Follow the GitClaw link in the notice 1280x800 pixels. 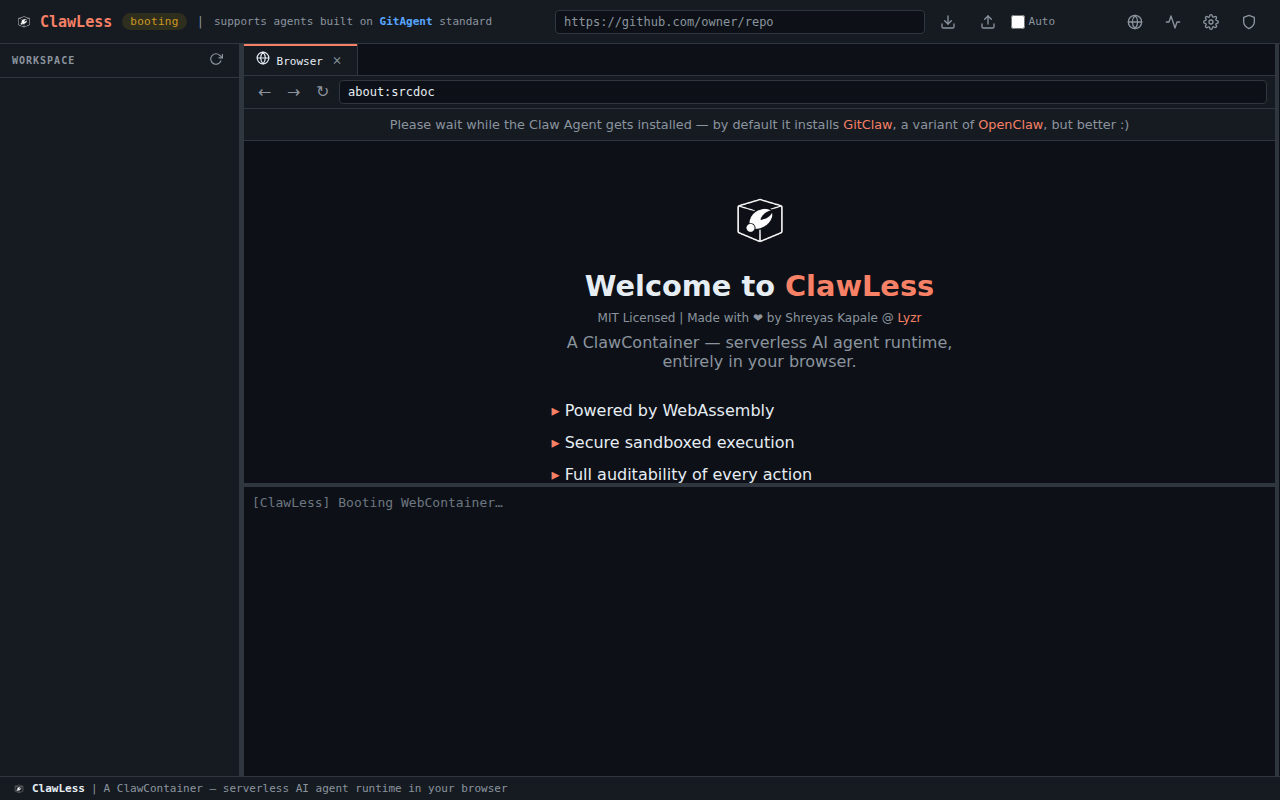point(868,125)
